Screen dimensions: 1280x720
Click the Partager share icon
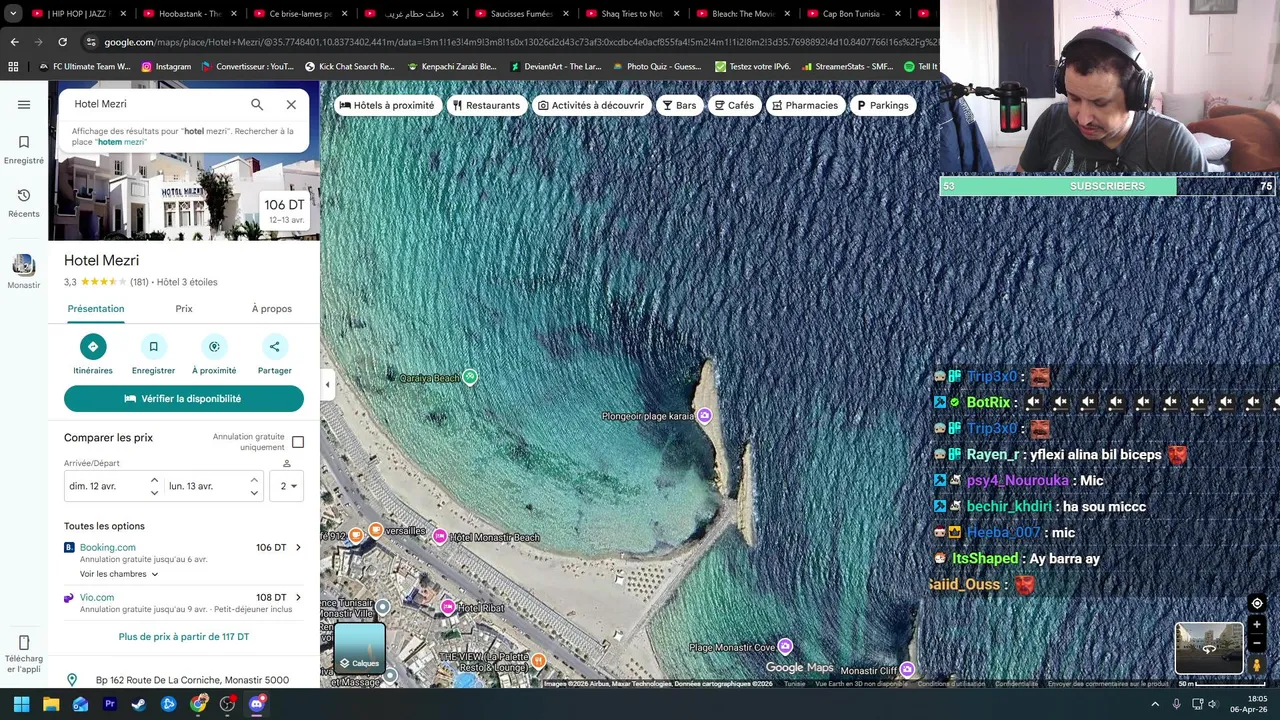[x=274, y=346]
